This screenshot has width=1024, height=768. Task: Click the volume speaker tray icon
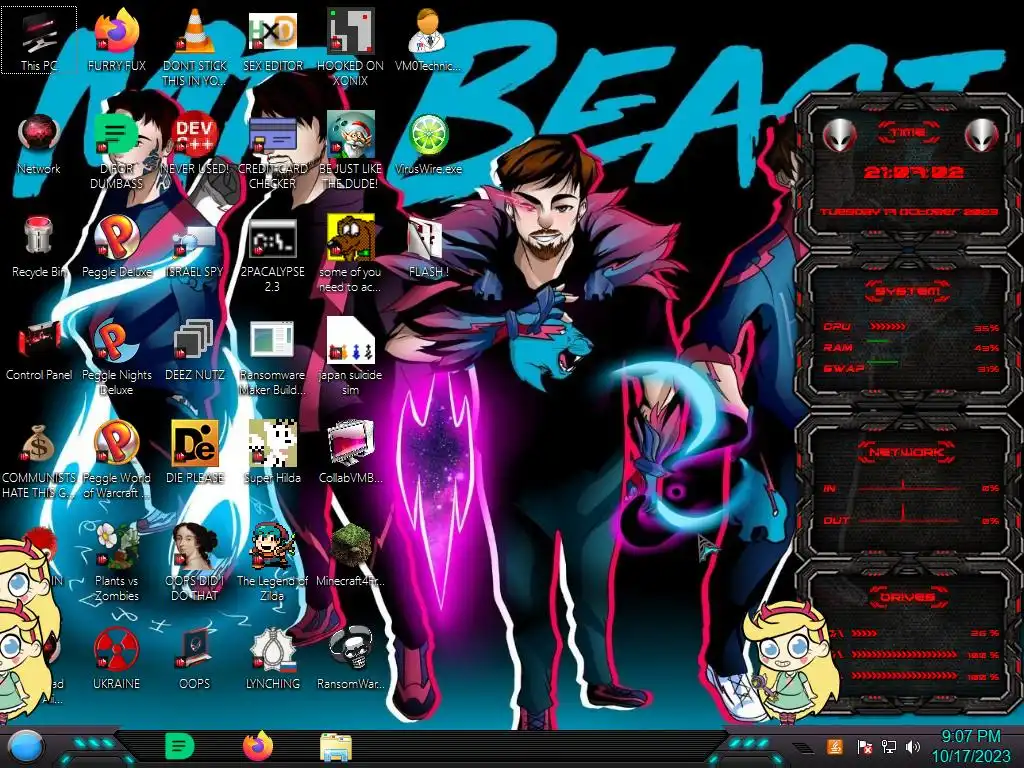pos(913,746)
